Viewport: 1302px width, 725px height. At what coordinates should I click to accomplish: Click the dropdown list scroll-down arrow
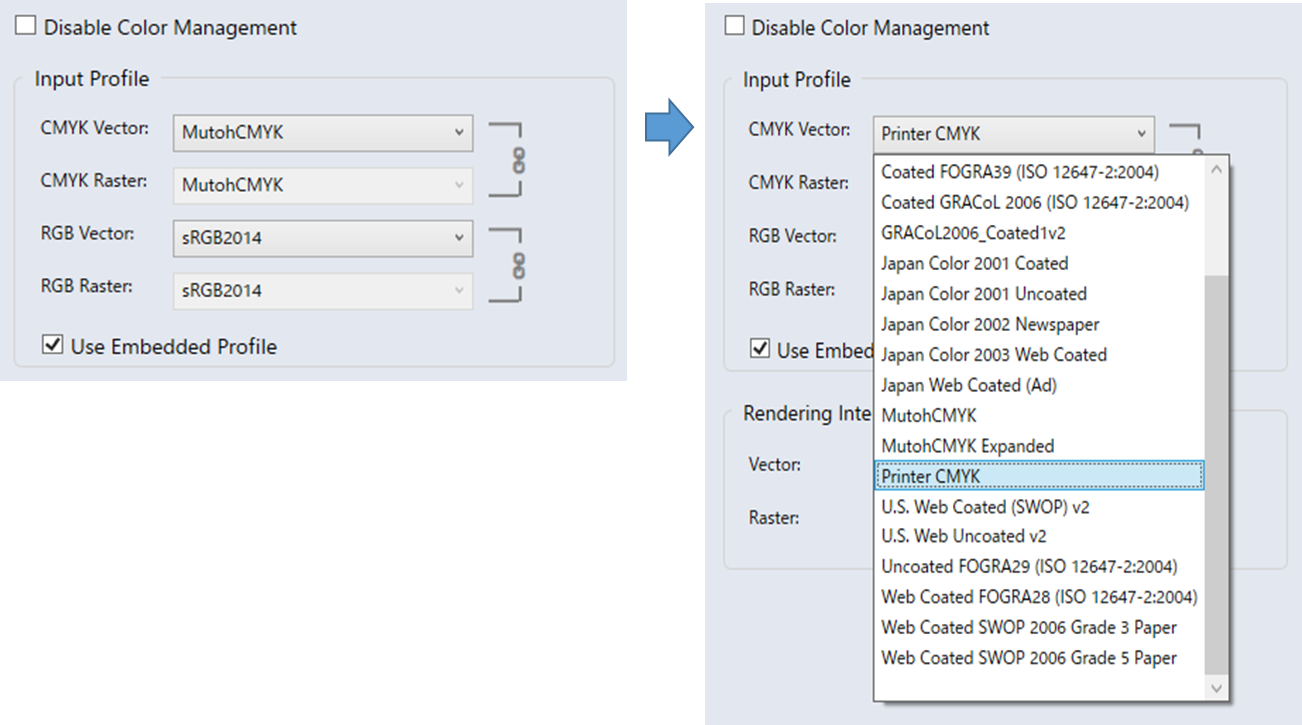click(x=1218, y=689)
